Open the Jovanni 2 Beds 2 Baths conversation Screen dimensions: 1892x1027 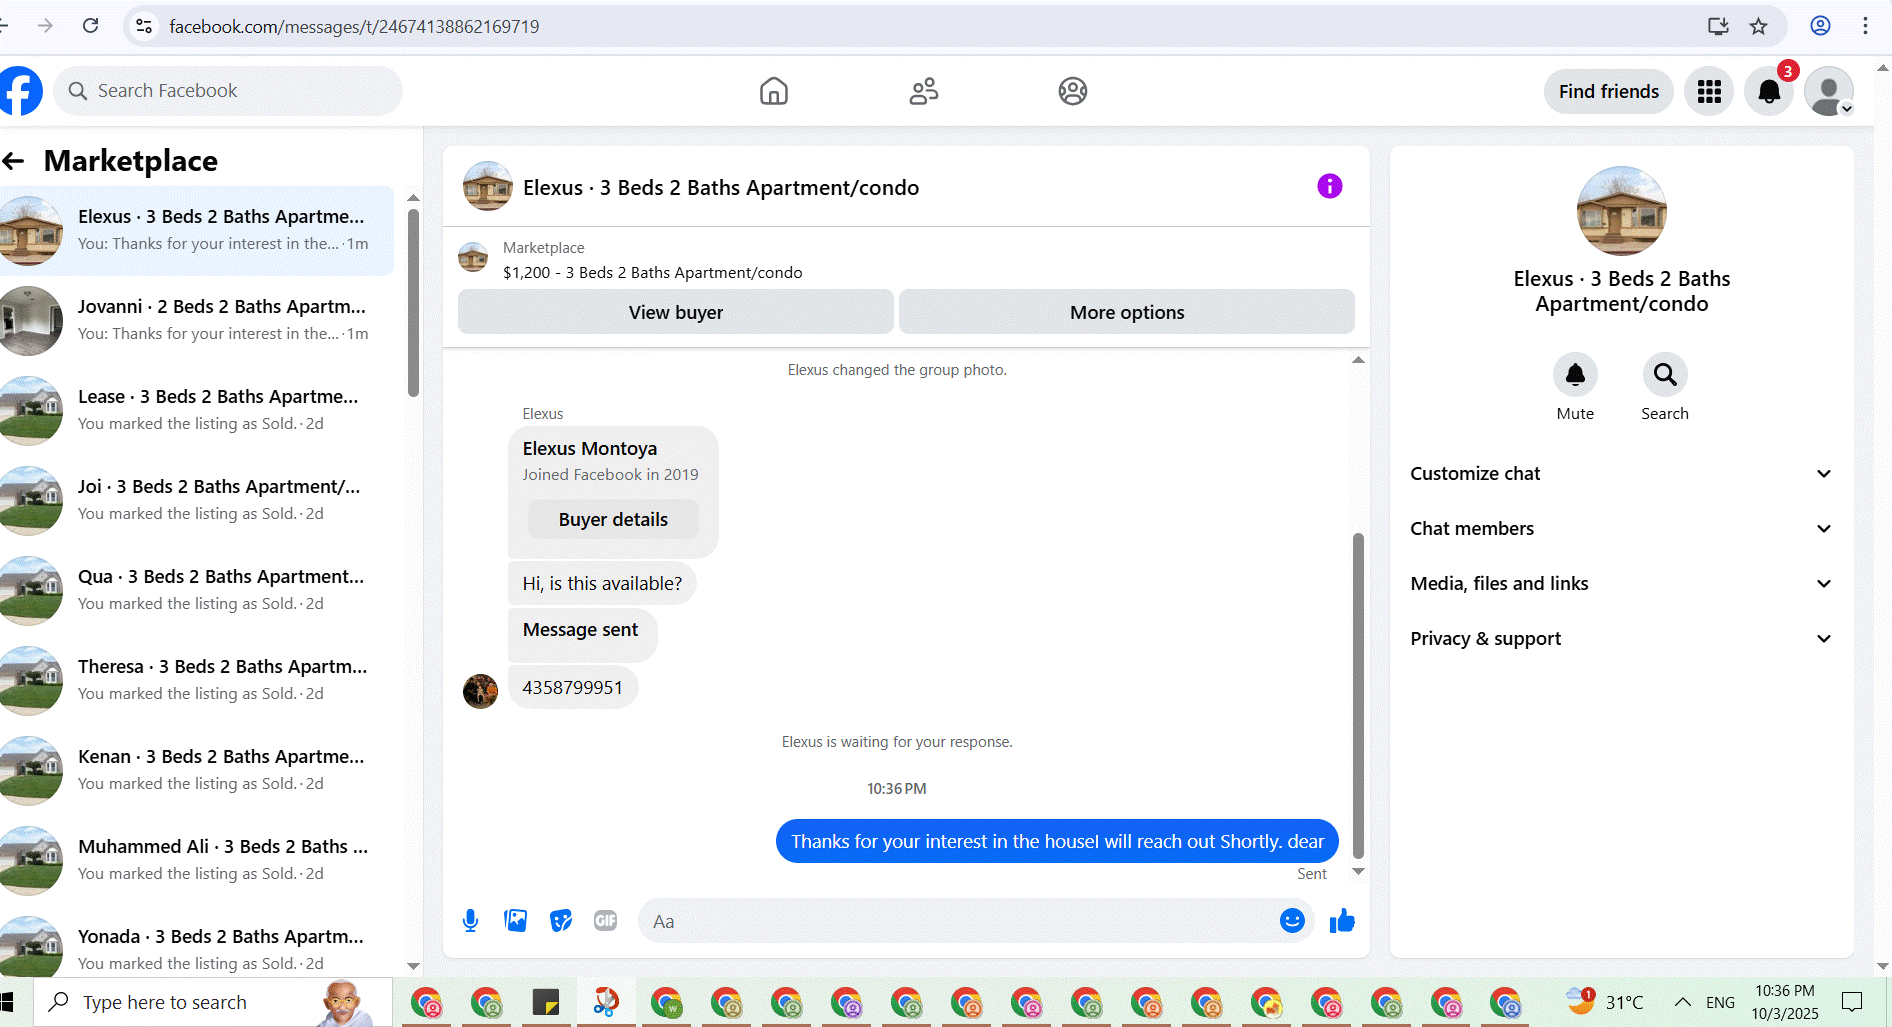[197, 321]
